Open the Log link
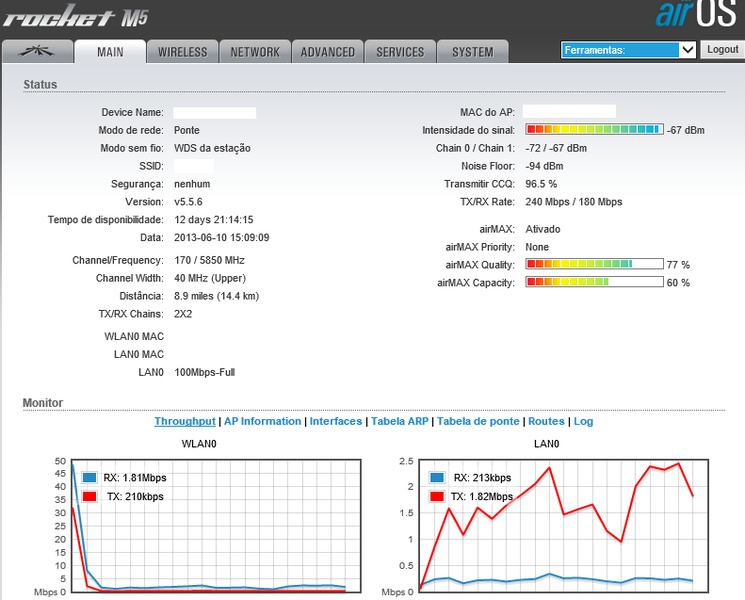Viewport: 745px width, 600px height. tap(583, 421)
